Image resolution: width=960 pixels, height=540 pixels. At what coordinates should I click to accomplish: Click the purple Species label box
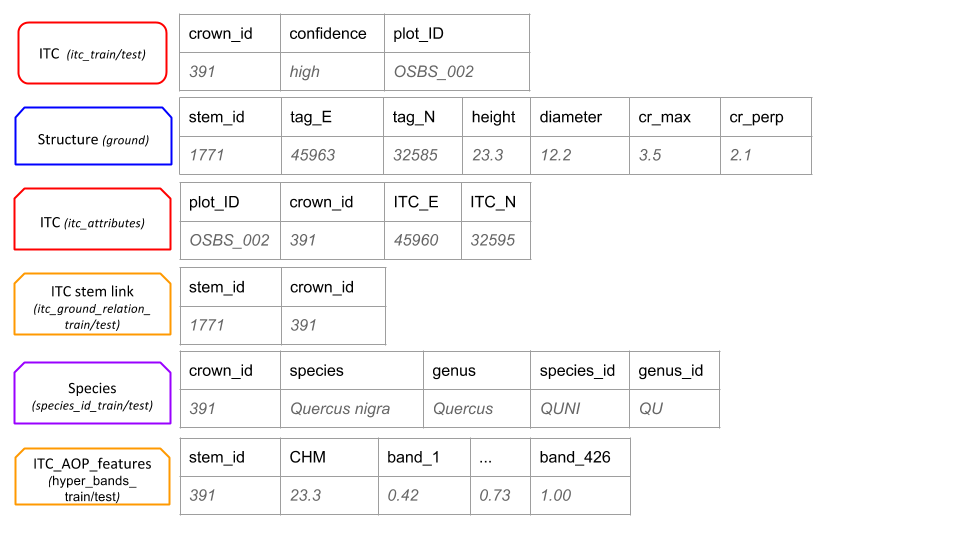92,395
